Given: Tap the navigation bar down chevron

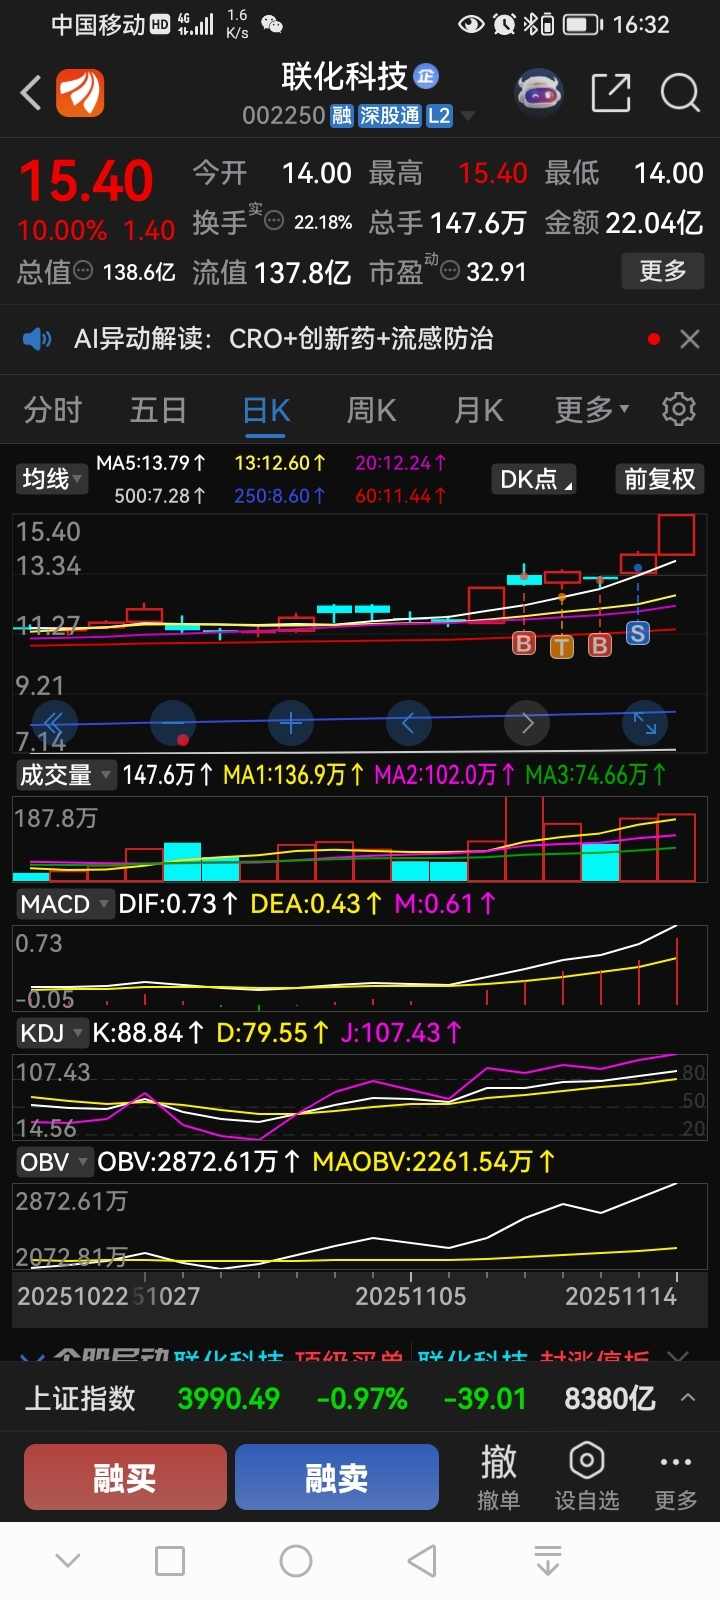Looking at the screenshot, I should [x=68, y=1561].
